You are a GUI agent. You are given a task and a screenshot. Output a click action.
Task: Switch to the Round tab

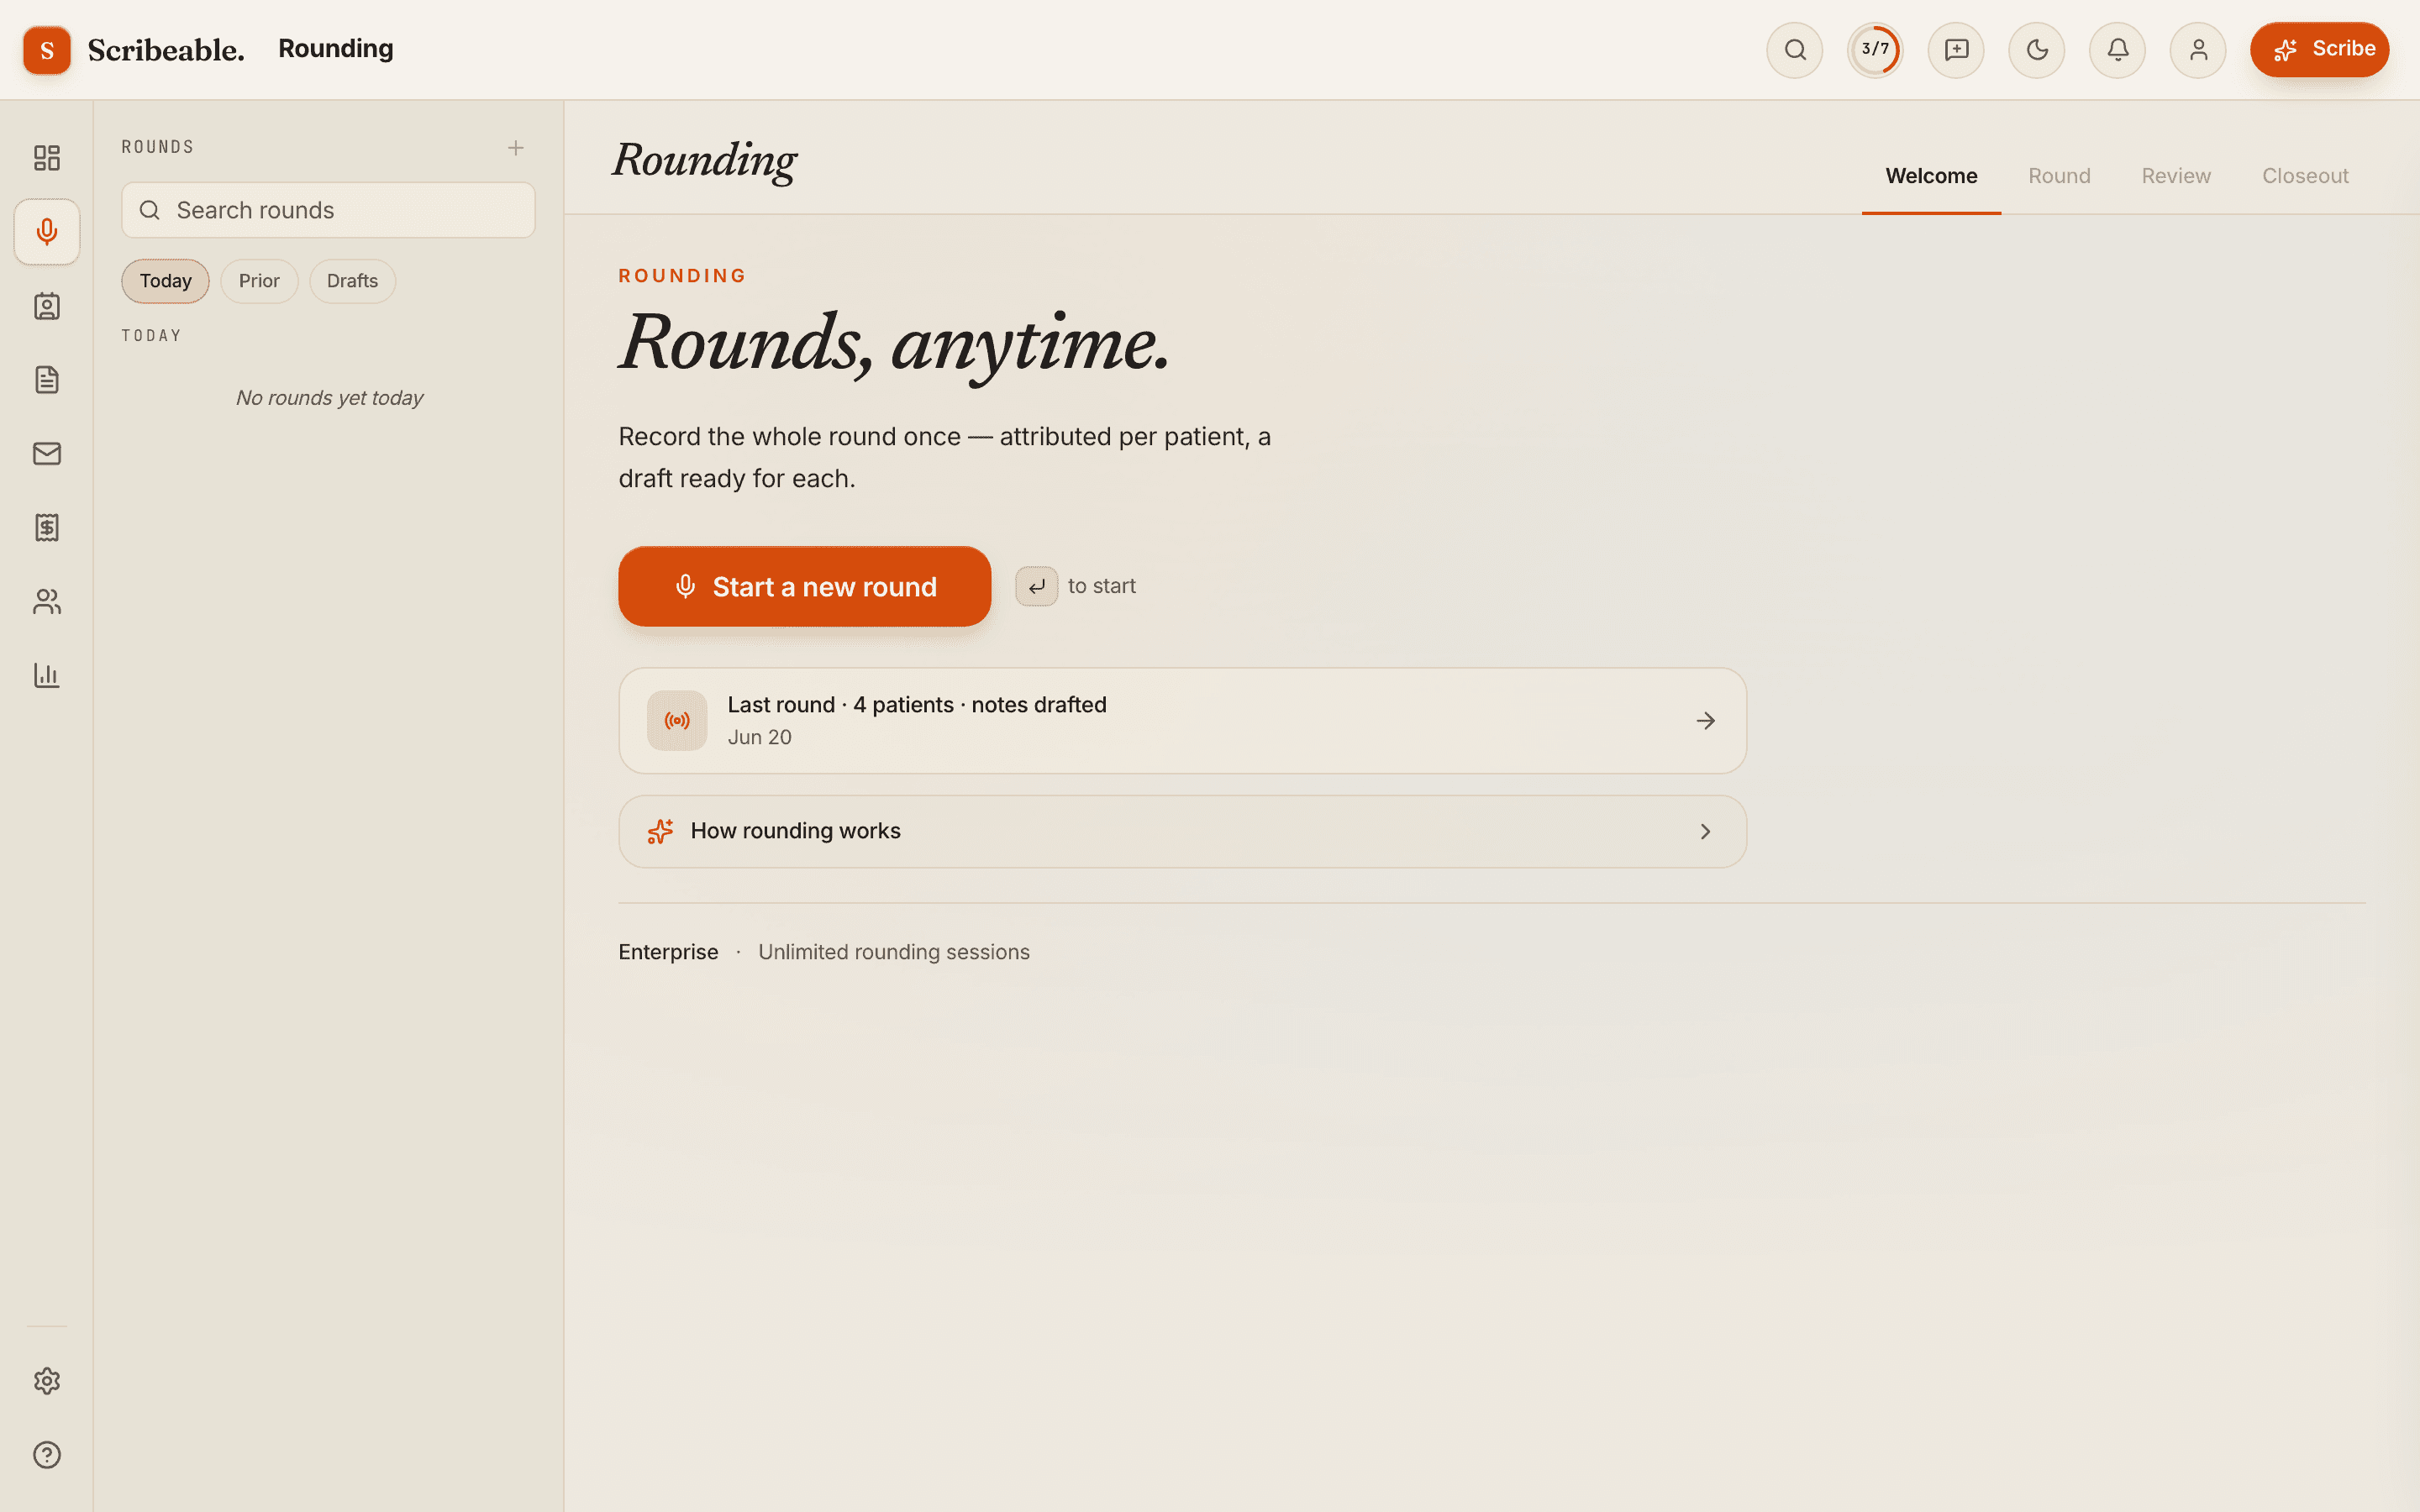[2059, 176]
